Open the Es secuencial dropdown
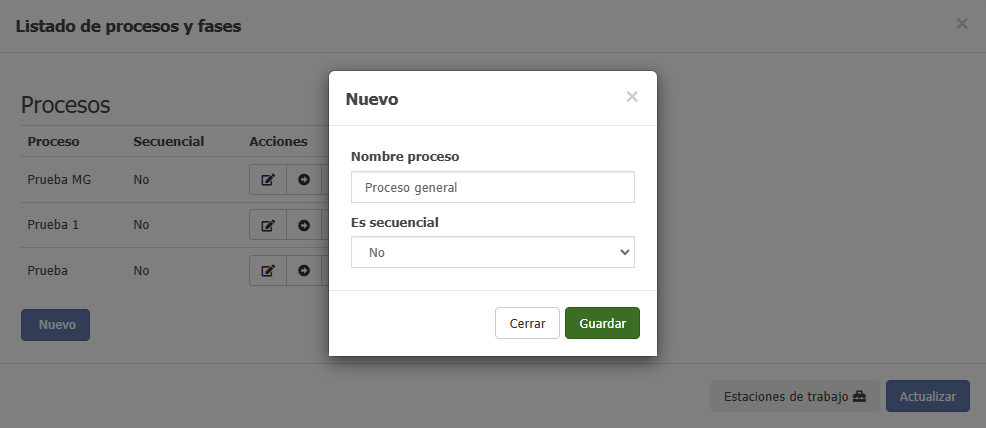The image size is (986, 428). [492, 252]
